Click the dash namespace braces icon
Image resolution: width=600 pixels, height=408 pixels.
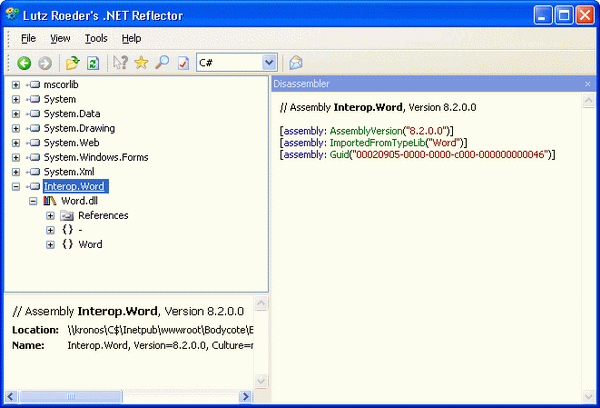tap(68, 230)
